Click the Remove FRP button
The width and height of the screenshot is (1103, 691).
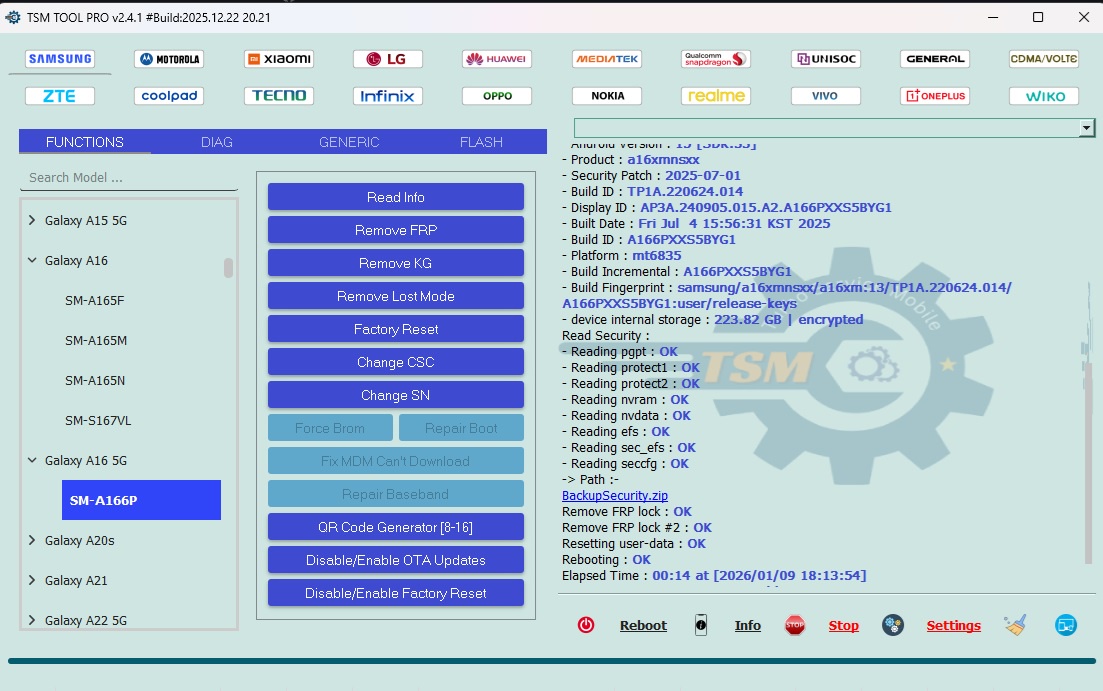395,230
